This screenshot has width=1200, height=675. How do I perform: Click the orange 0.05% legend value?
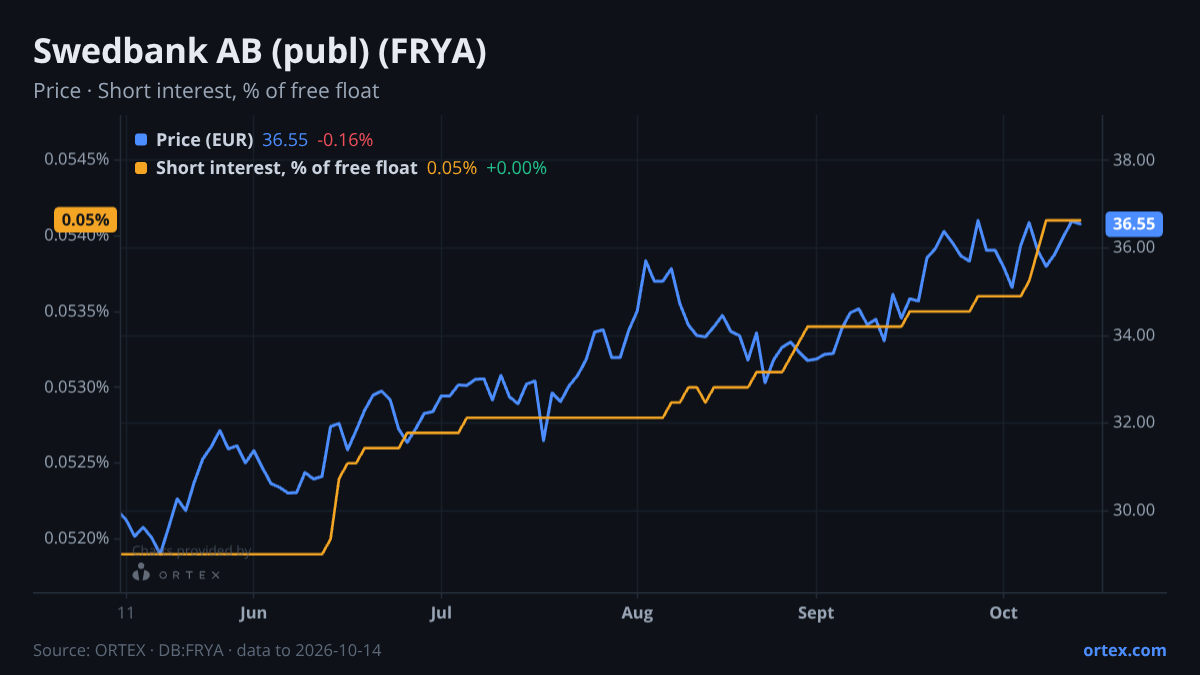452,168
